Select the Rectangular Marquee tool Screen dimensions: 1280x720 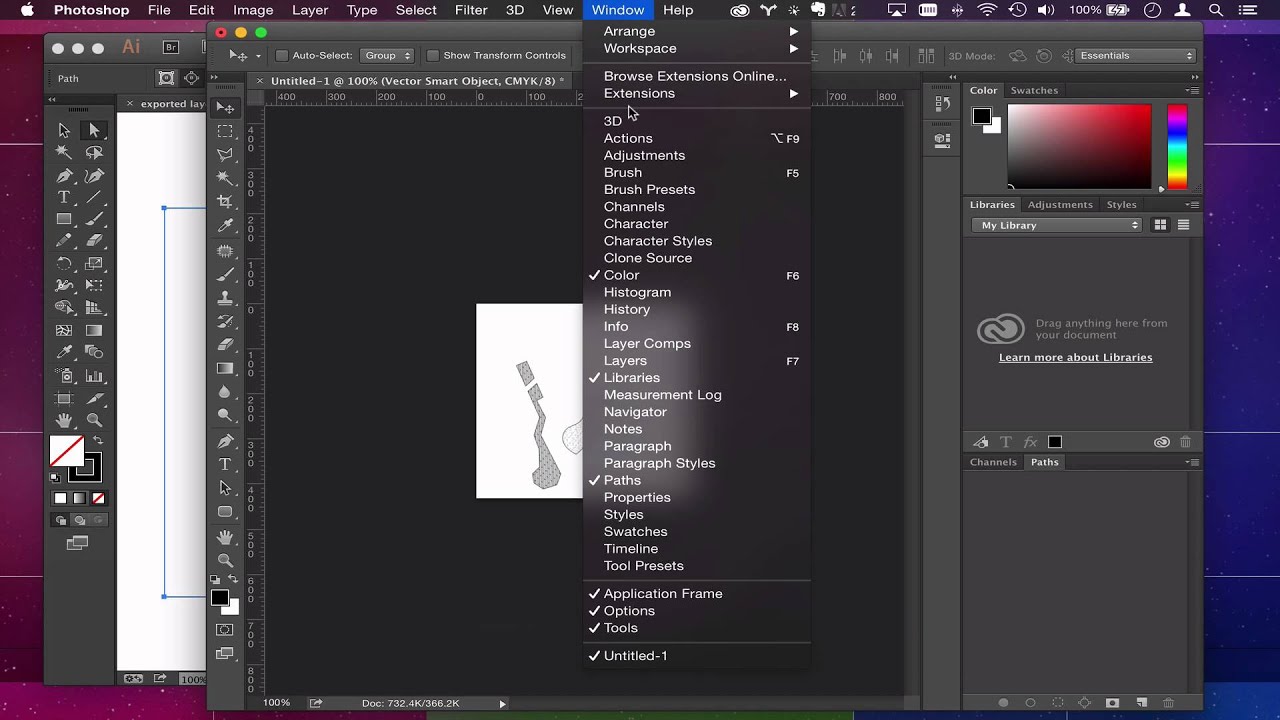point(226,132)
